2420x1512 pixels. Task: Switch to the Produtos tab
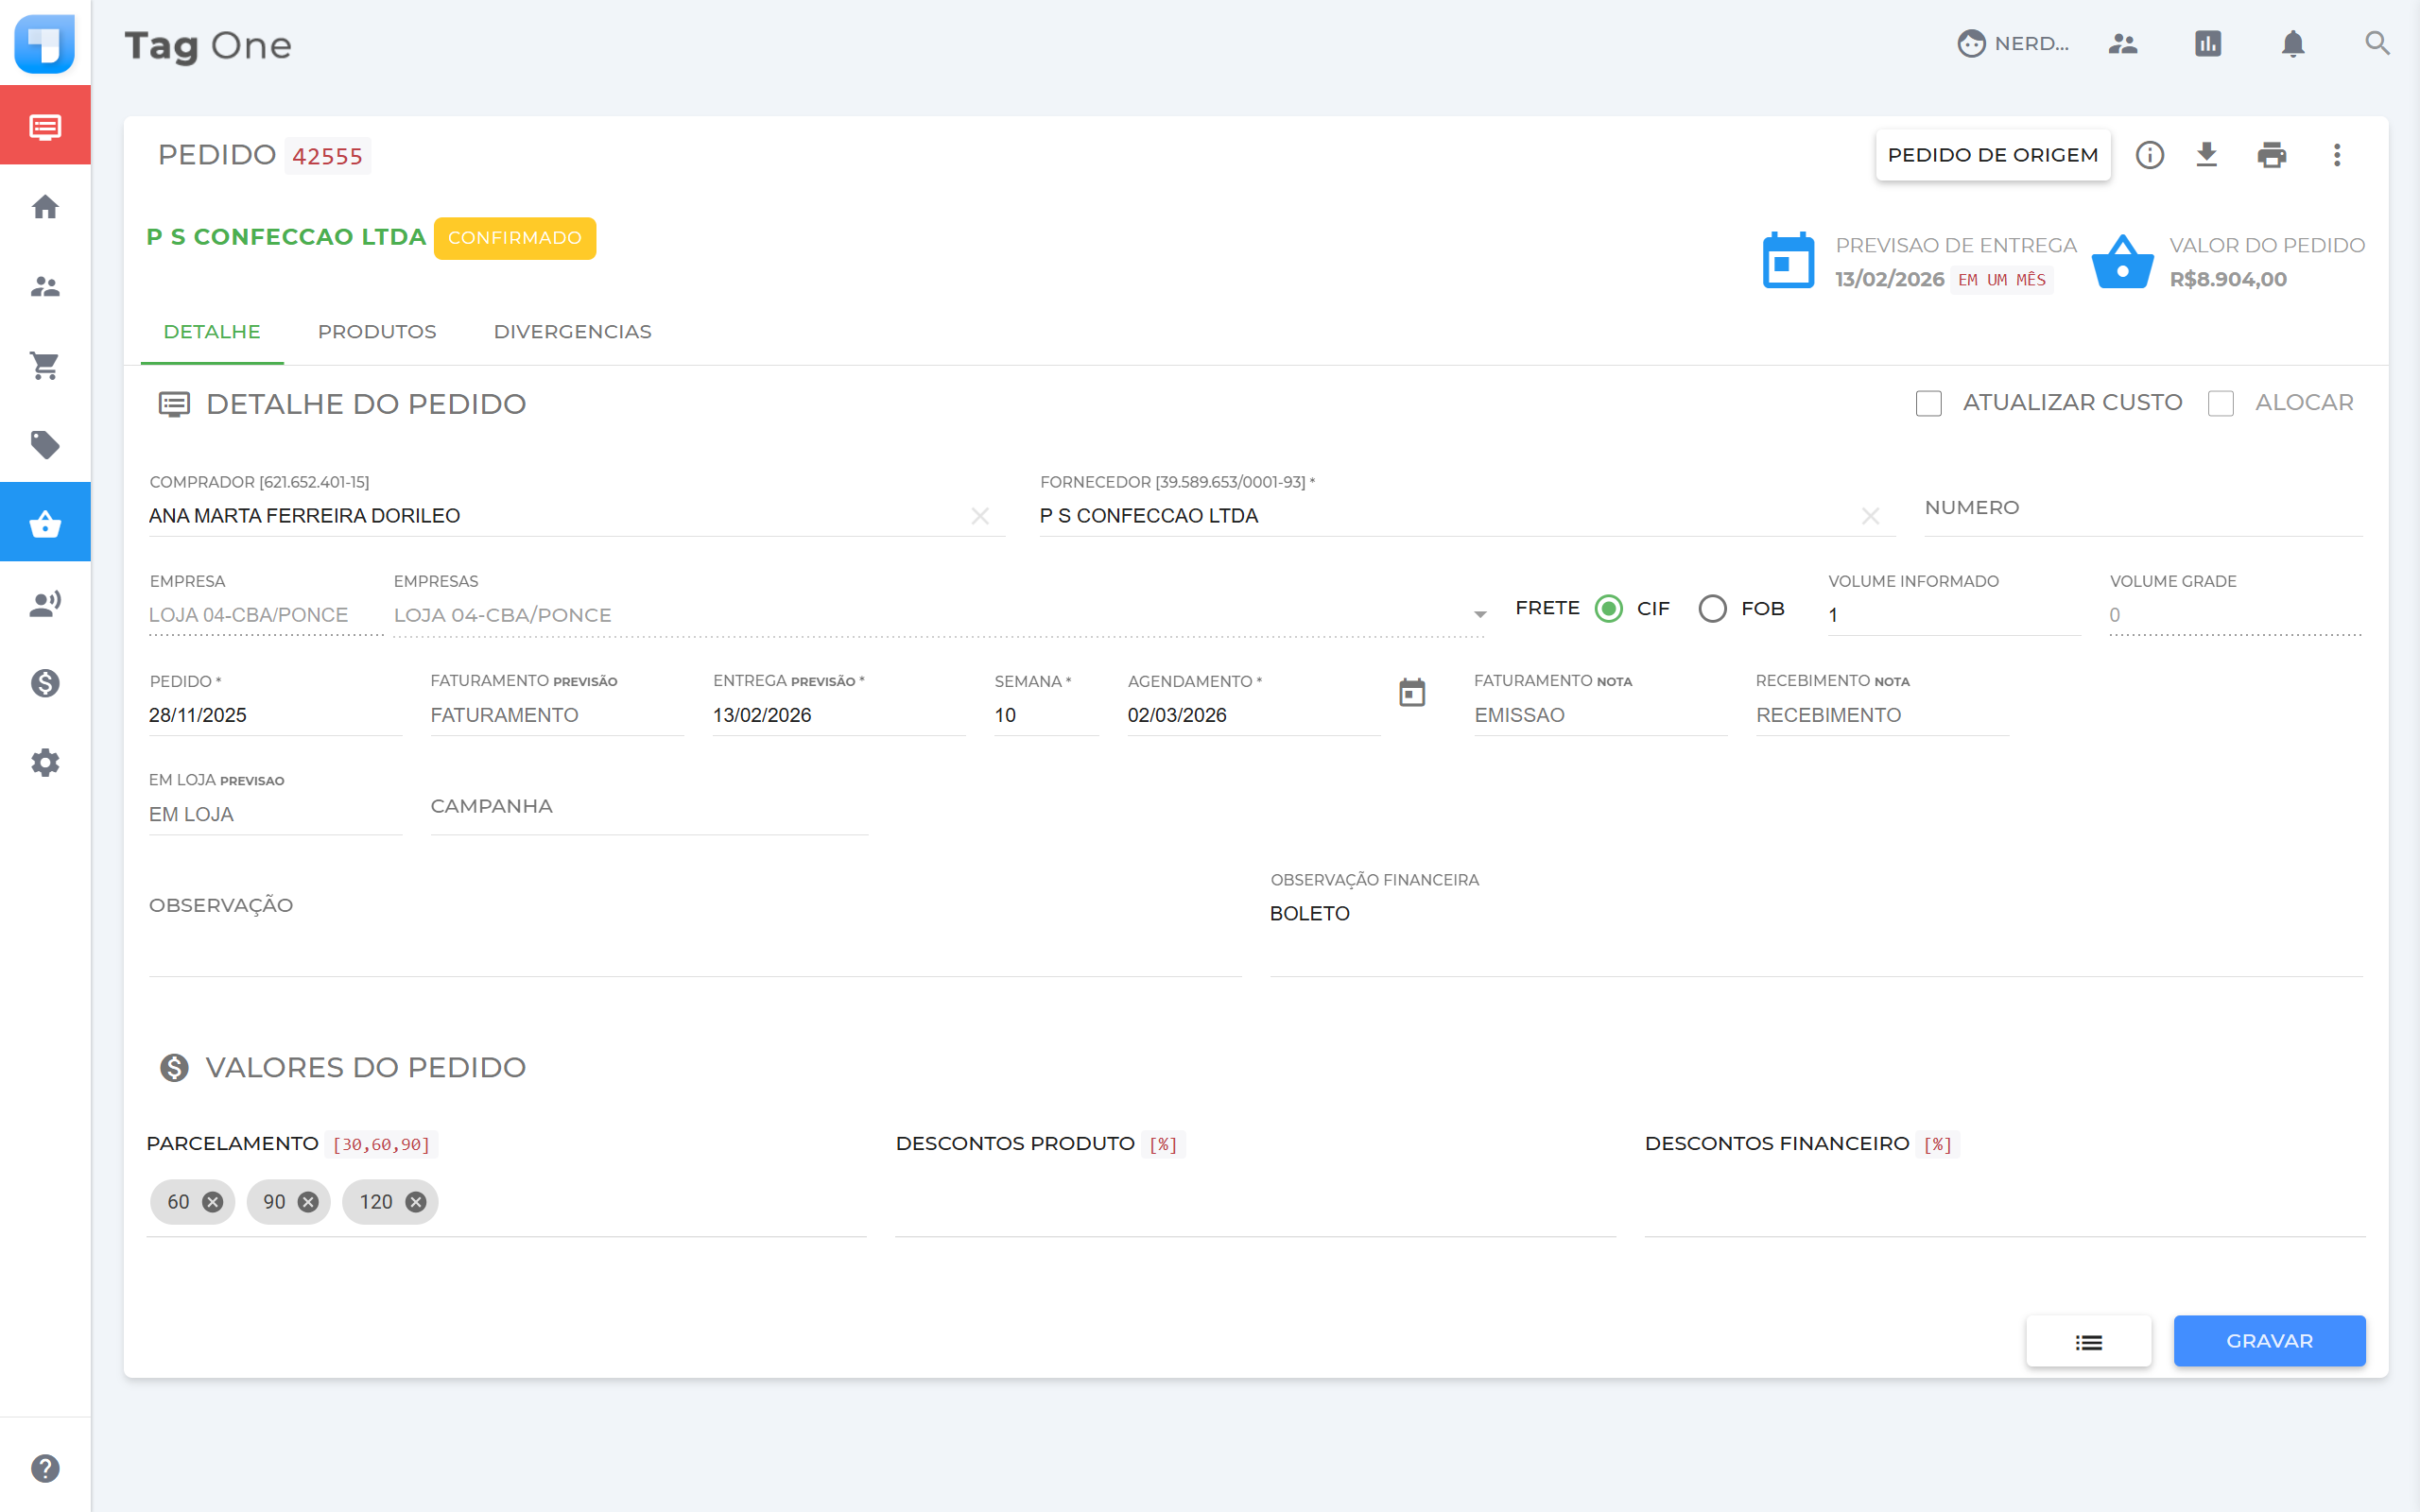point(377,332)
